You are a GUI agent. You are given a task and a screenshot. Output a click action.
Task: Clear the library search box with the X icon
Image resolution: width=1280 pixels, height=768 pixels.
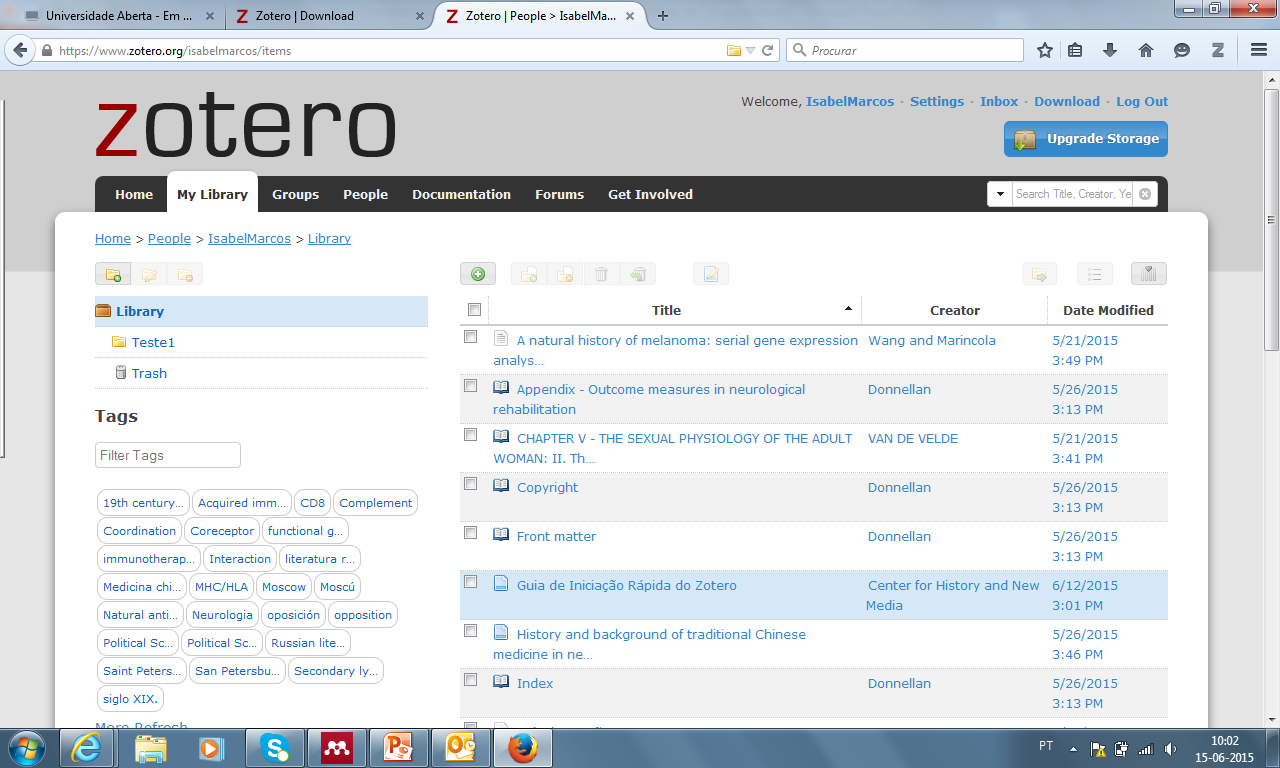(x=1145, y=194)
